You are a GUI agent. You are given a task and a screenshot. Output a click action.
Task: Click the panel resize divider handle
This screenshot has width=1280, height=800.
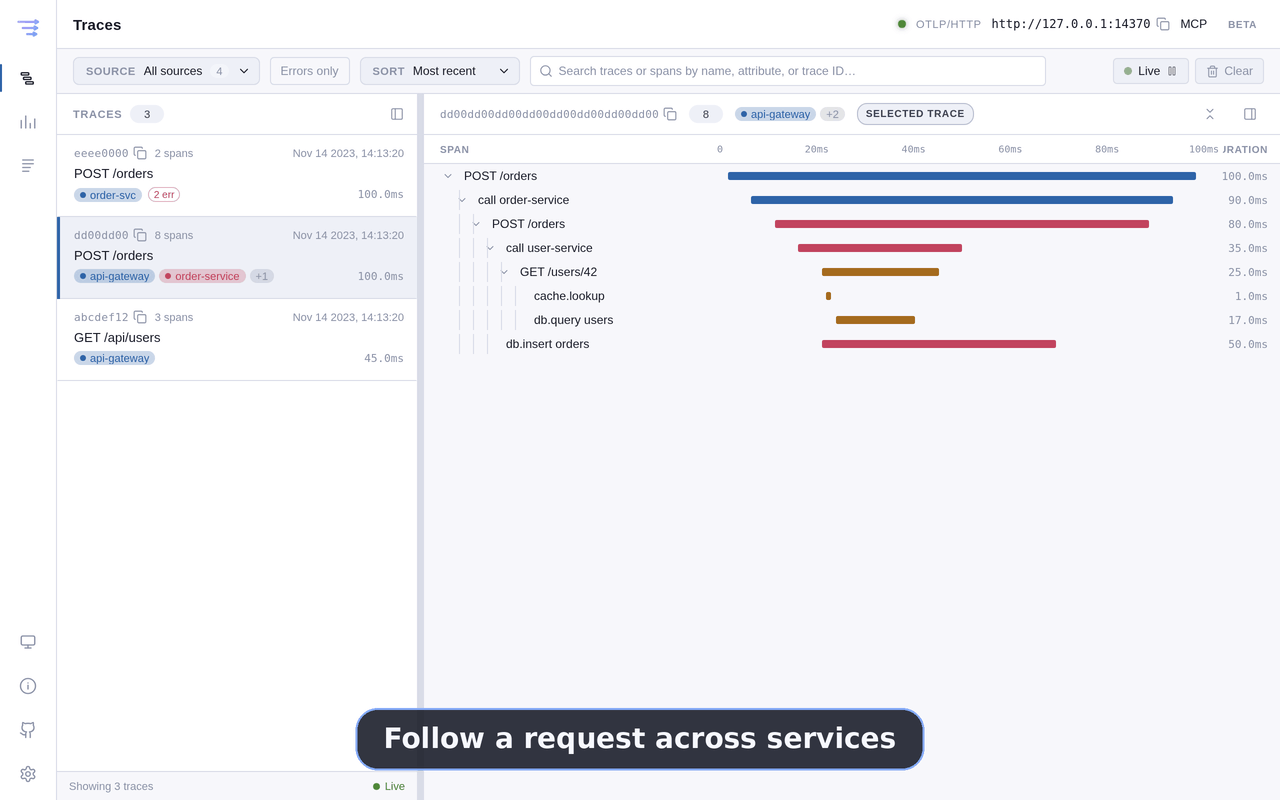click(420, 447)
